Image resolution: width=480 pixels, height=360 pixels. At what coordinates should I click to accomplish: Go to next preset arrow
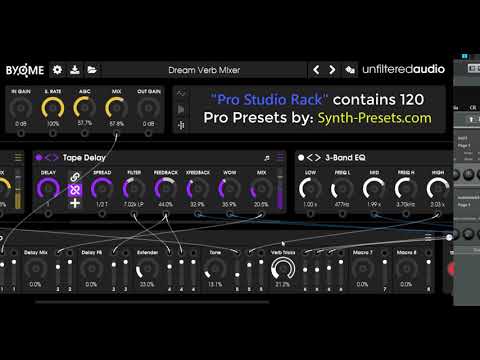point(332,70)
